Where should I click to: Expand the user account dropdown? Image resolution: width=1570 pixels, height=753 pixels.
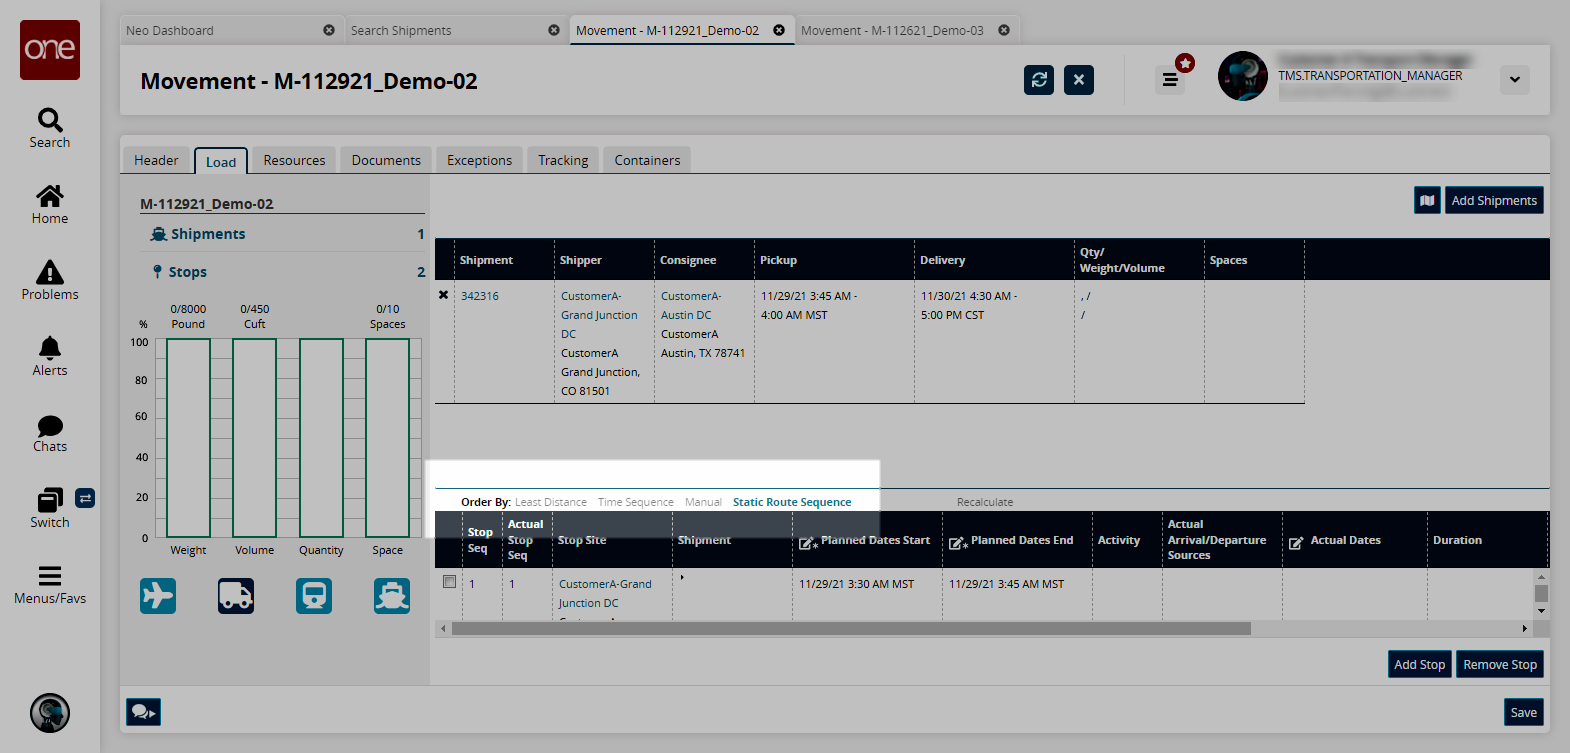click(1515, 80)
